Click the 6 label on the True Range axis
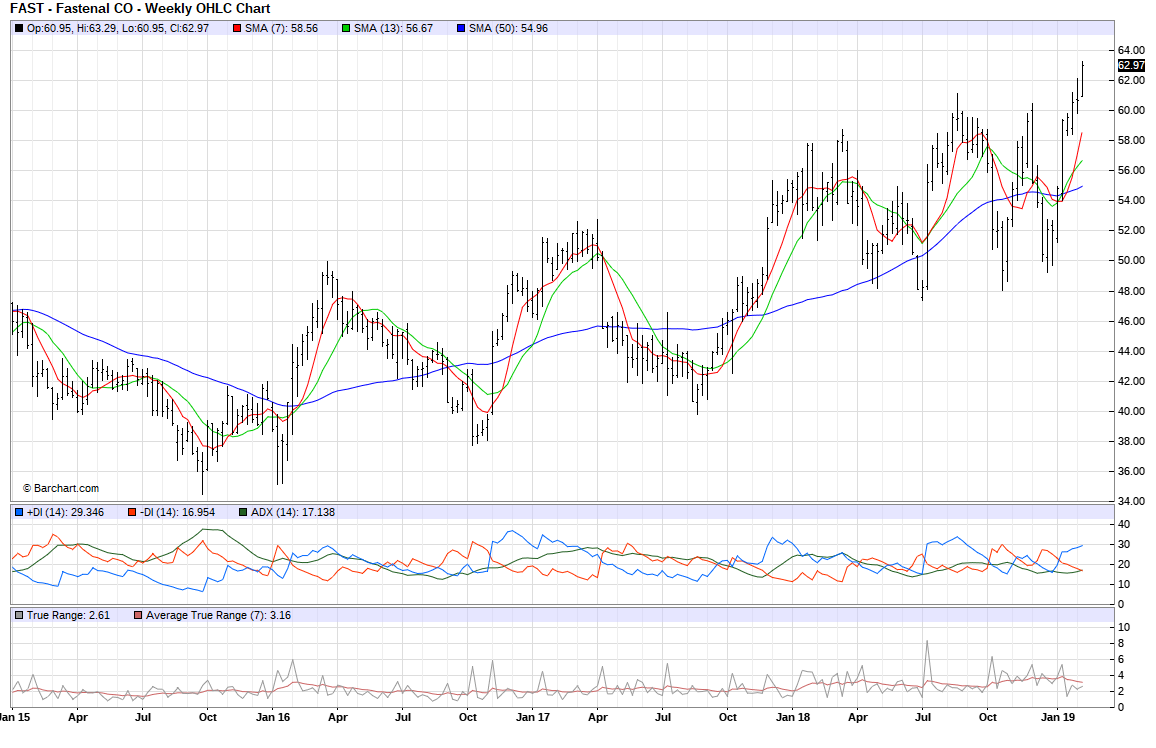This screenshot has width=1156, height=748. [x=1121, y=660]
